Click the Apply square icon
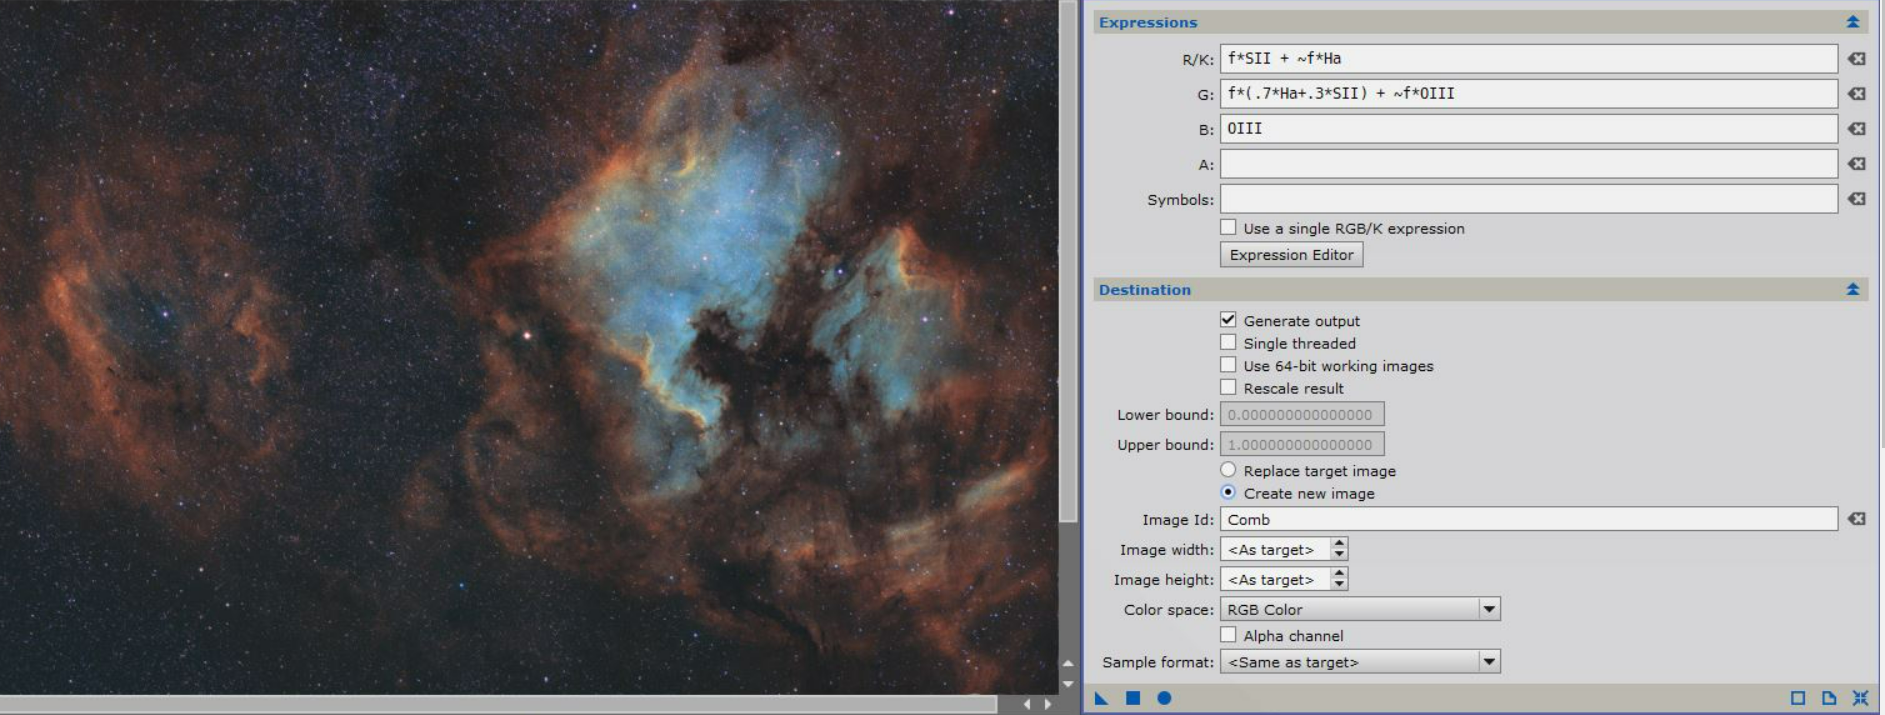The image size is (1885, 715). pos(1133,698)
